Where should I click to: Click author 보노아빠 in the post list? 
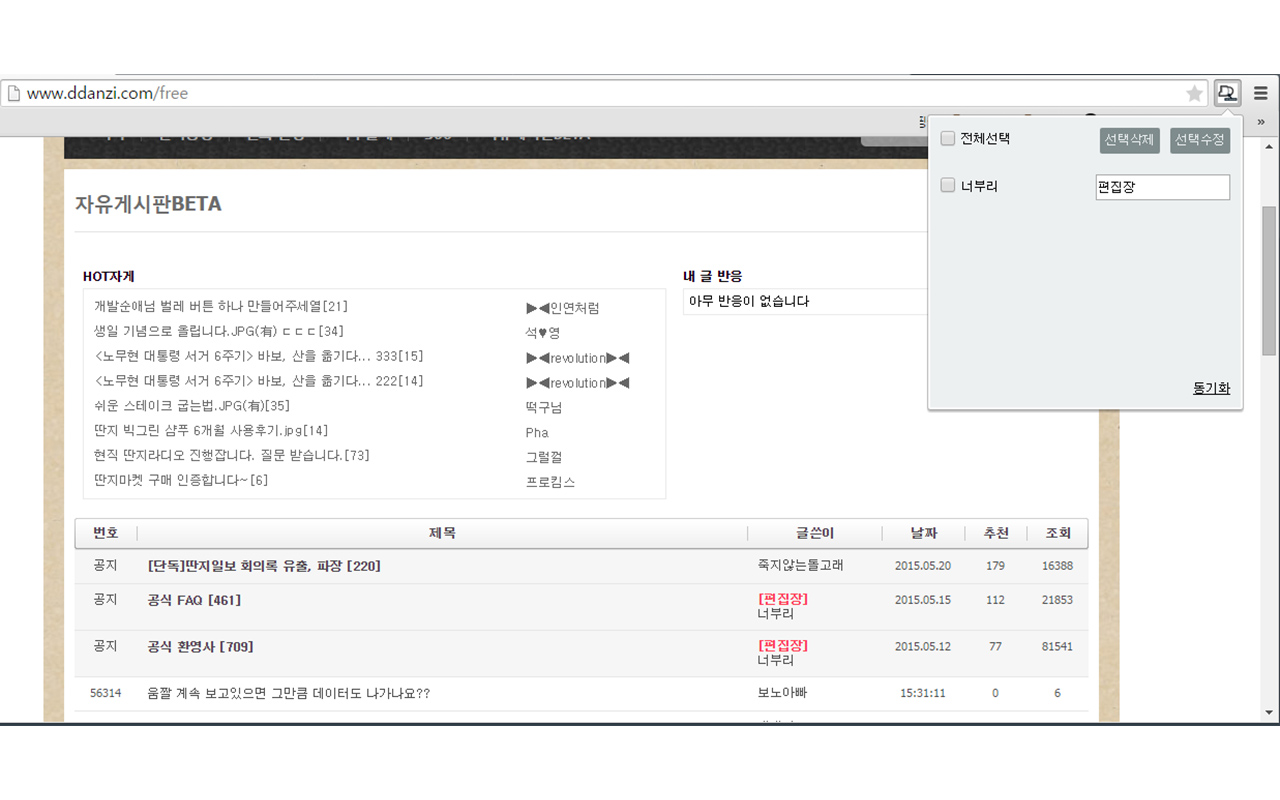(x=781, y=693)
